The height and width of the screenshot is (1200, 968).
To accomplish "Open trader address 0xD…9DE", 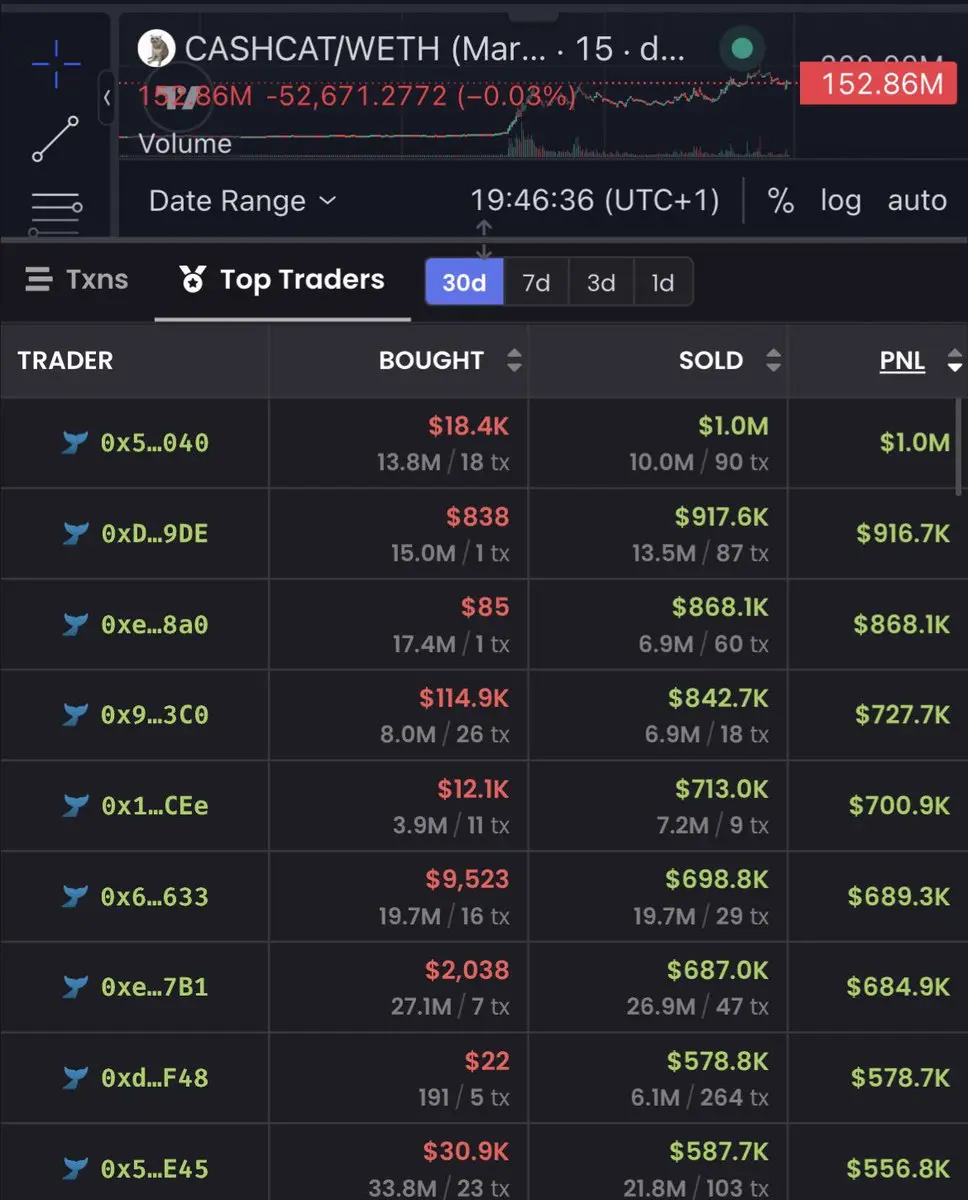I will 154,533.
